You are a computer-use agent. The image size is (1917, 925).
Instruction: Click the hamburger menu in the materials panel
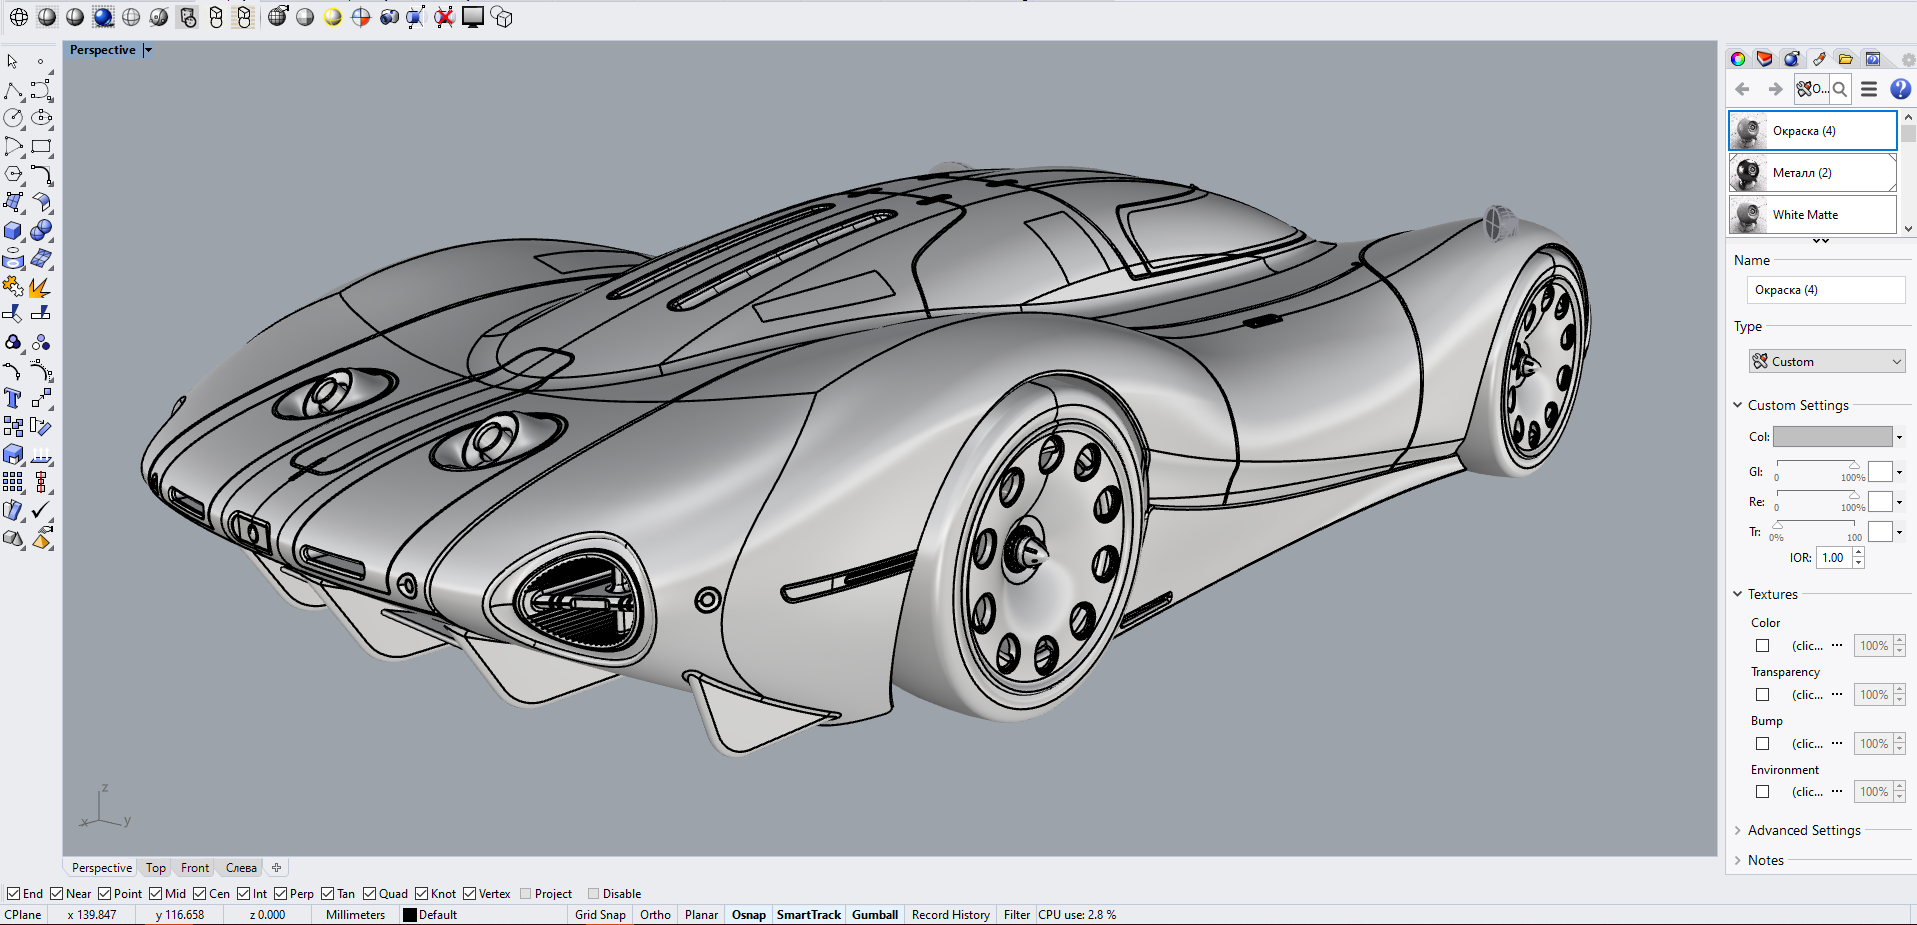(1869, 89)
